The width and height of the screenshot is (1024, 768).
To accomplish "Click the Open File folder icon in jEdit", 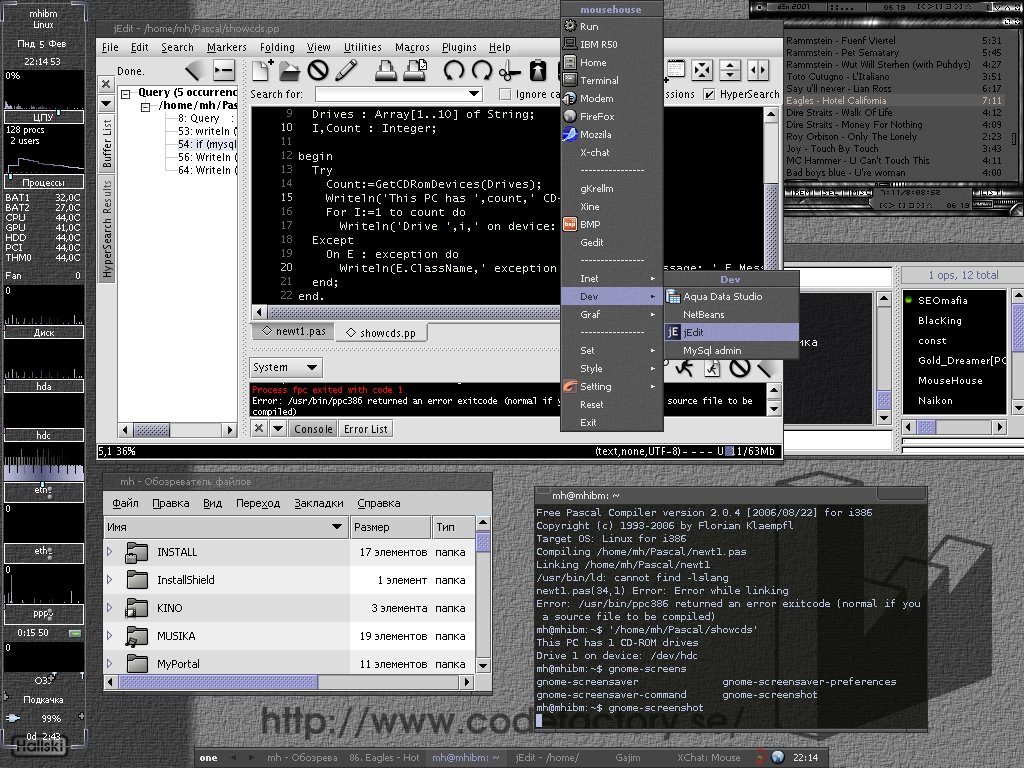I will [x=289, y=70].
